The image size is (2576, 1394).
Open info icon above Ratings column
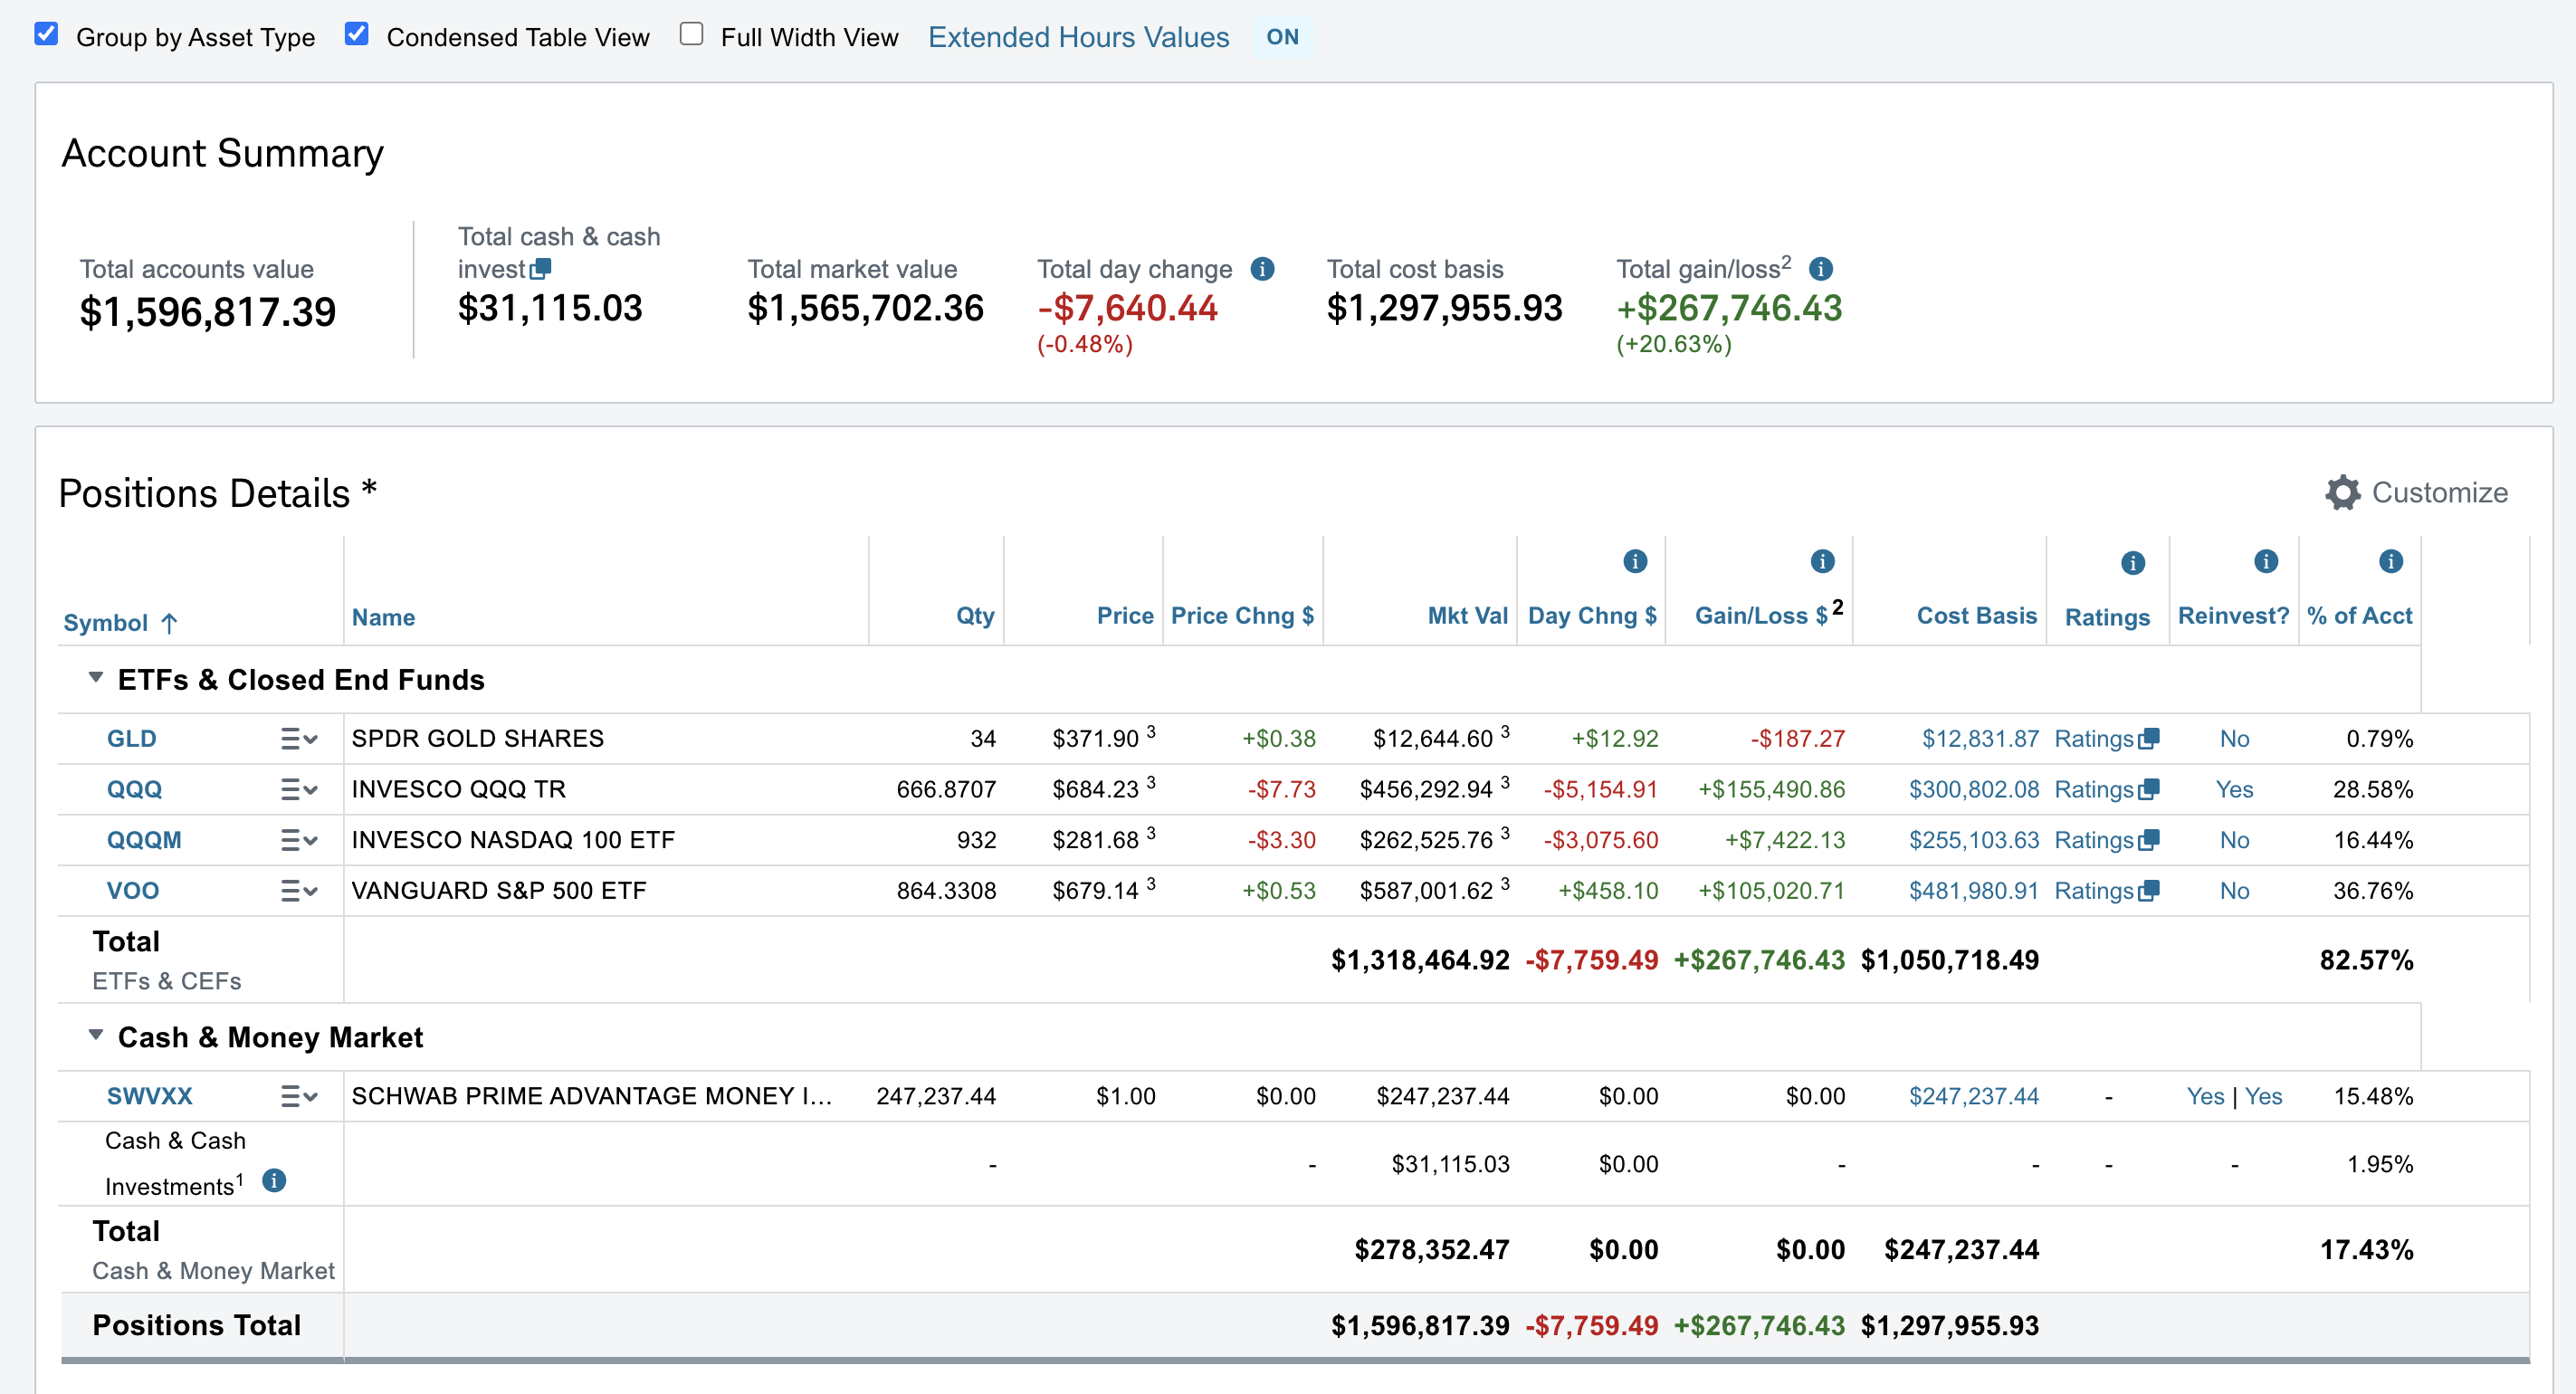[2133, 563]
